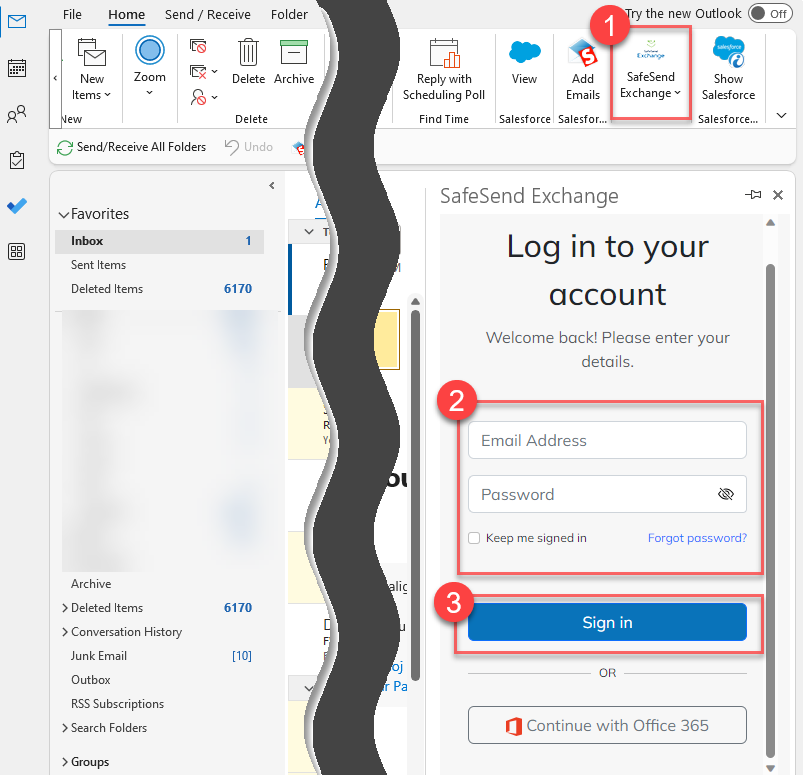Click the Show Salesforce icon
803x775 pixels.
(728, 70)
